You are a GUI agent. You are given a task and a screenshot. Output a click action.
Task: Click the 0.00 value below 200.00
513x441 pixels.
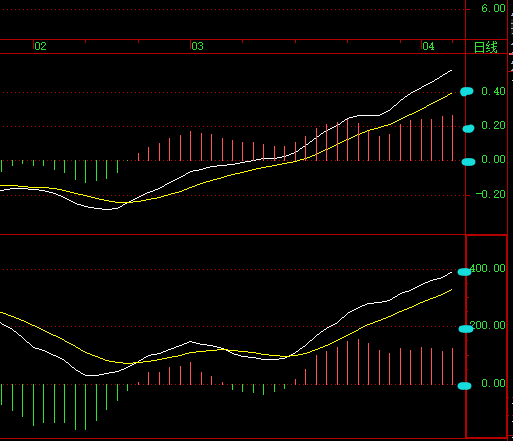(493, 383)
